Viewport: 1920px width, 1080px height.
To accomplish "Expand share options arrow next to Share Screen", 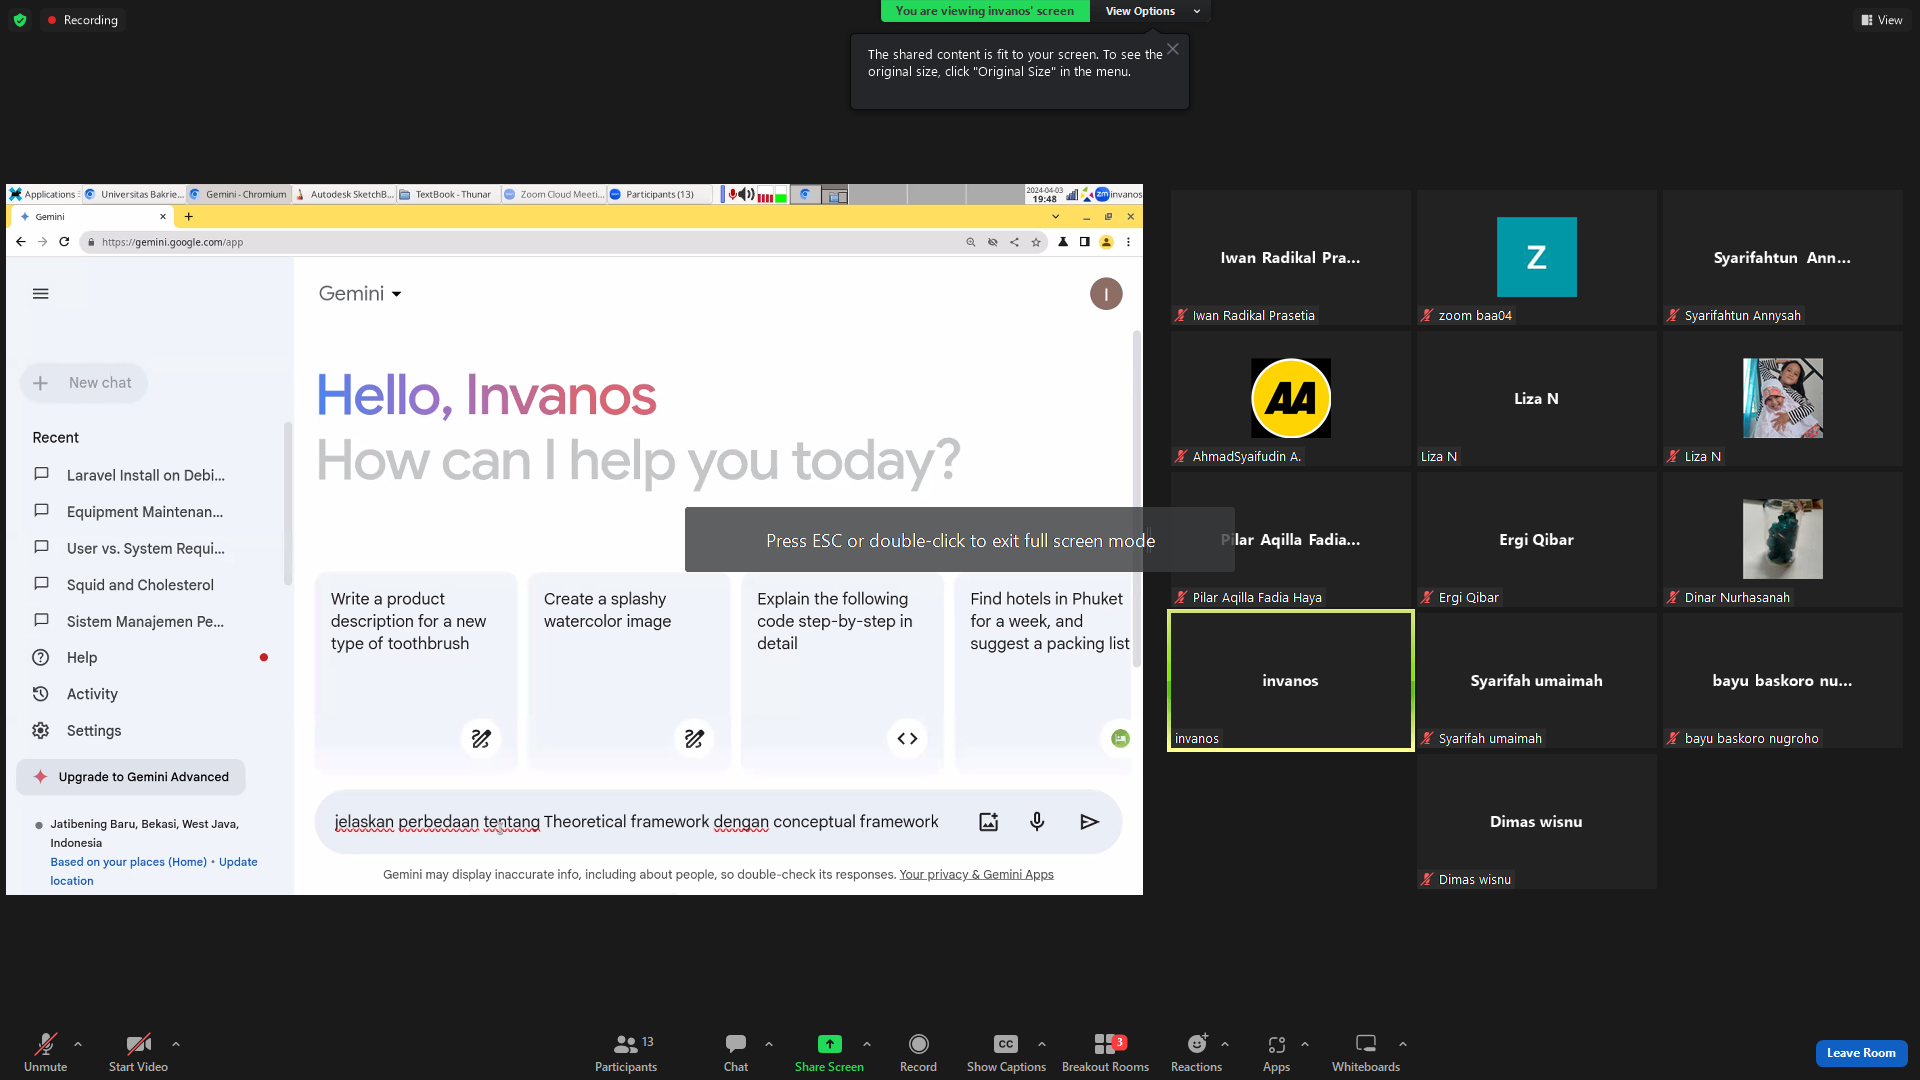I will point(867,1044).
